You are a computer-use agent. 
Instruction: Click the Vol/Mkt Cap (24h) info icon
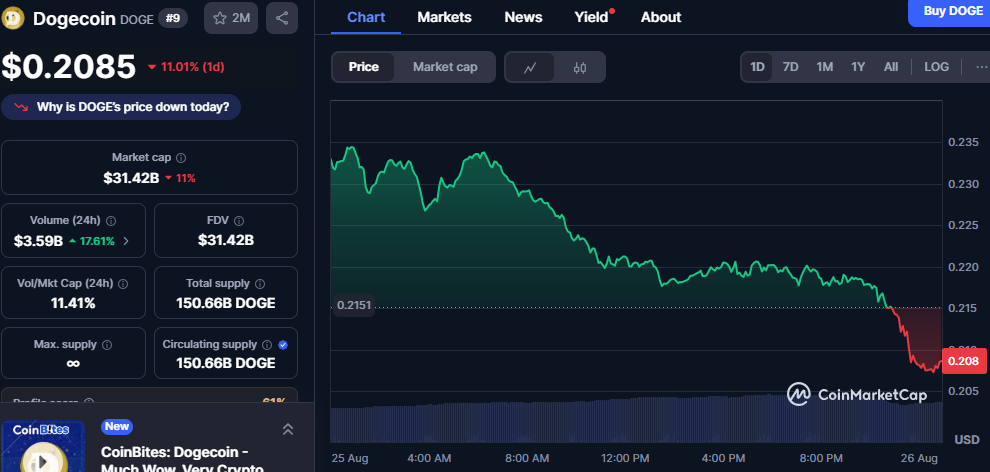tap(123, 284)
